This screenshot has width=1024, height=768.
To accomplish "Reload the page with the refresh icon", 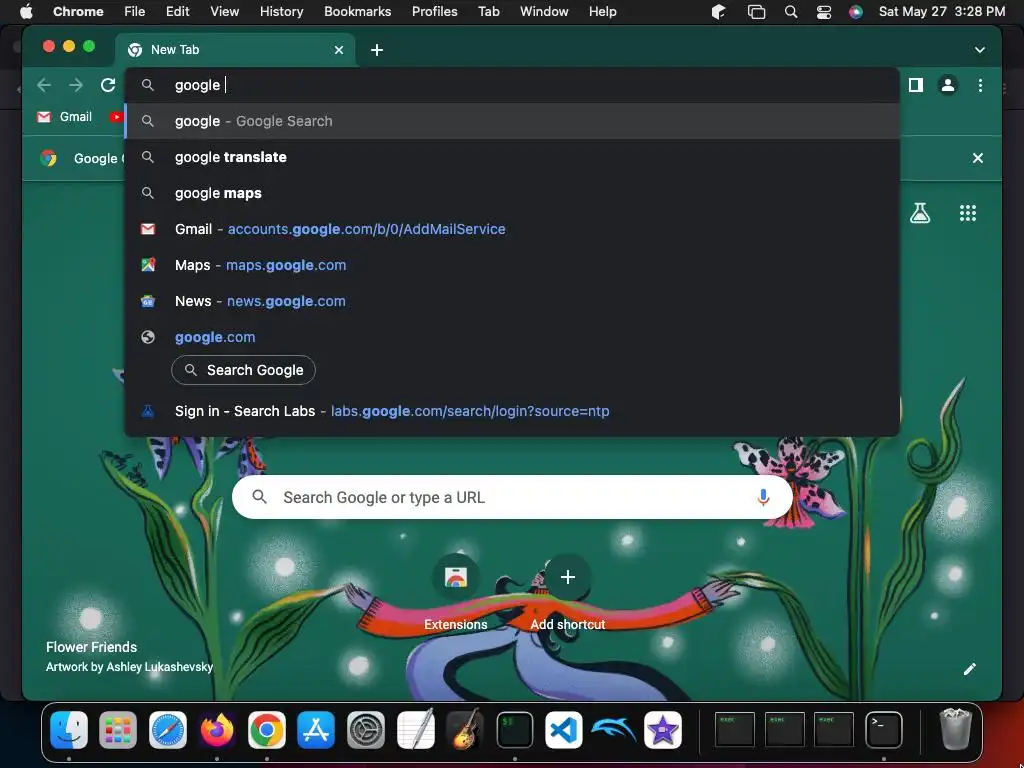I will pyautogui.click(x=108, y=85).
